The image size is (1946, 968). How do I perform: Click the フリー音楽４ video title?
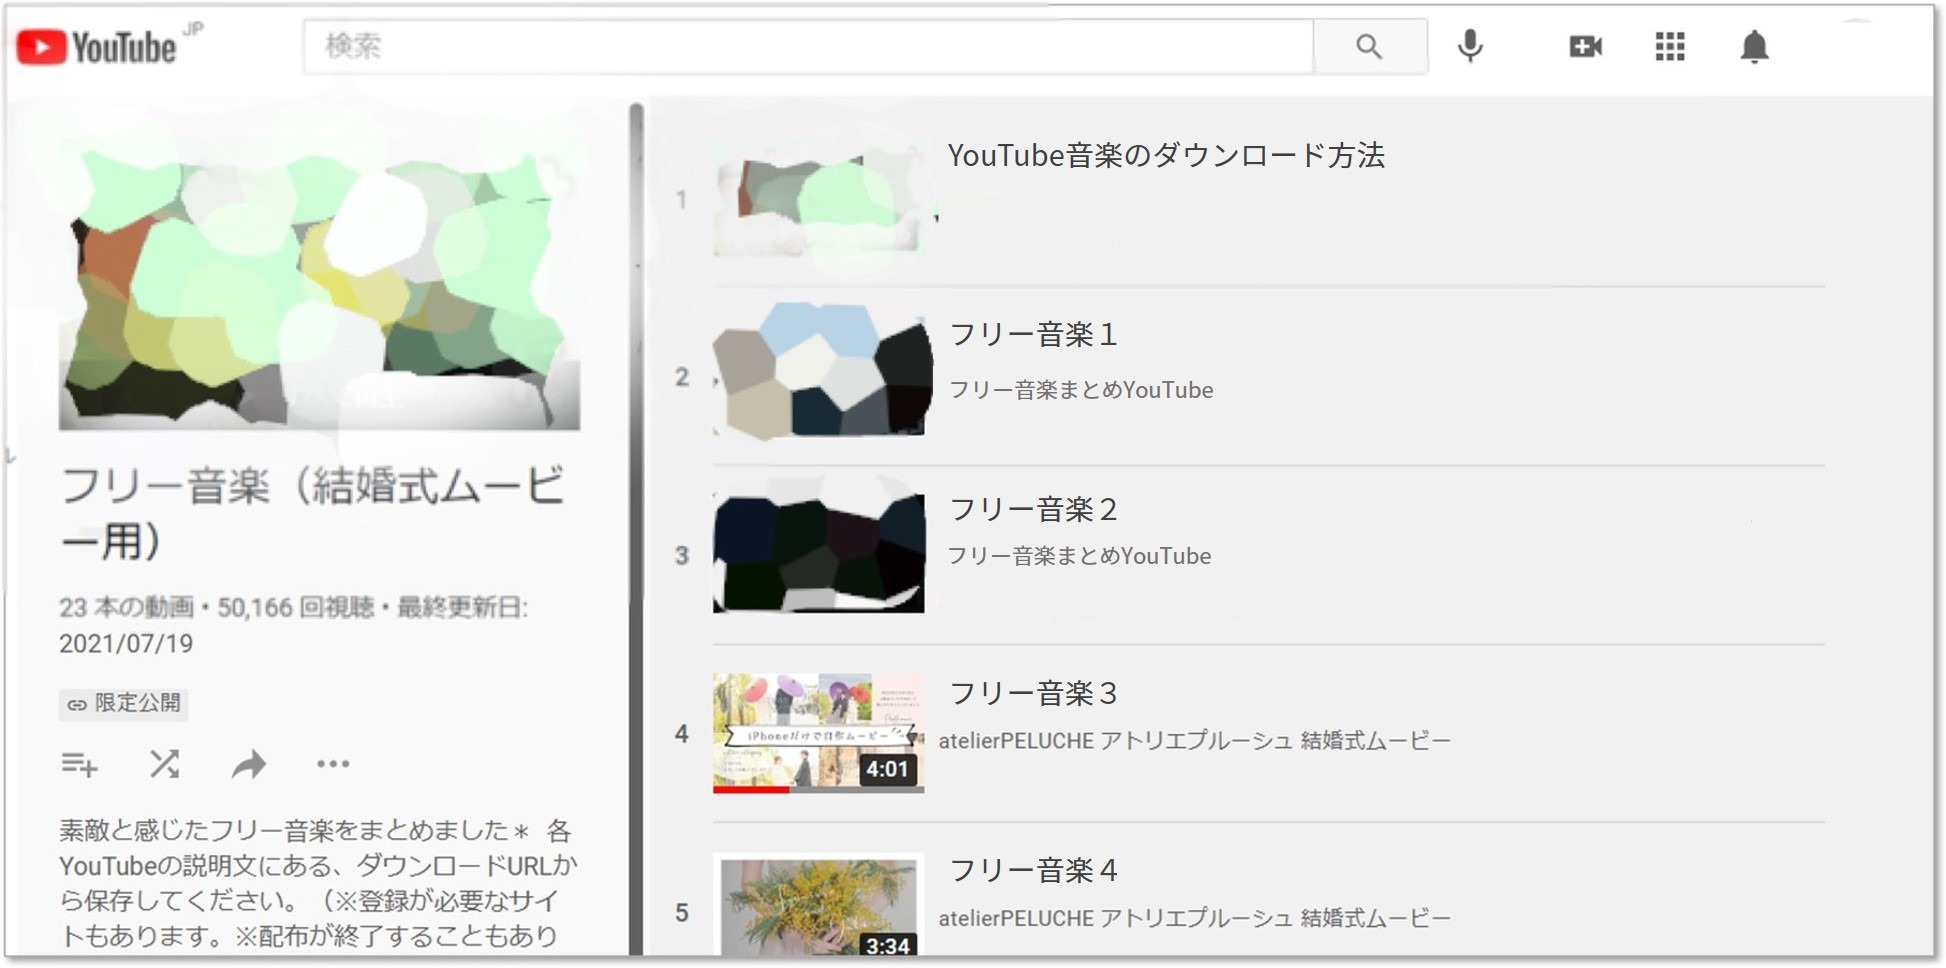(x=1032, y=871)
